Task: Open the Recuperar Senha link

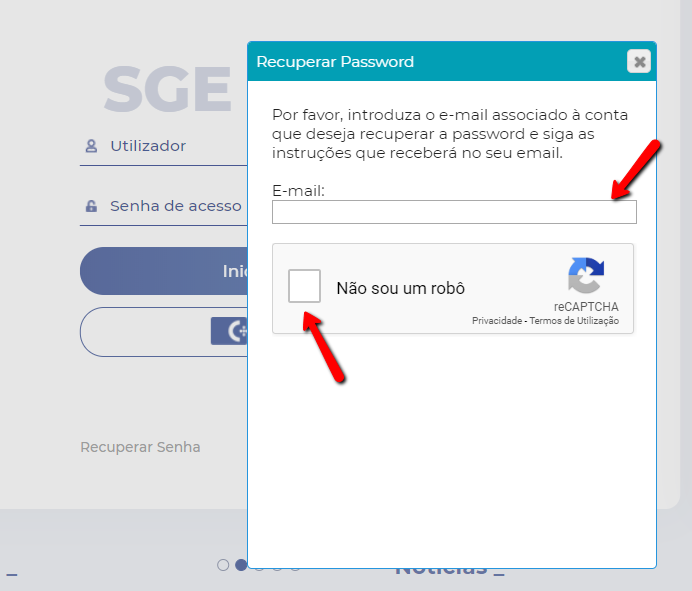Action: 140,447
